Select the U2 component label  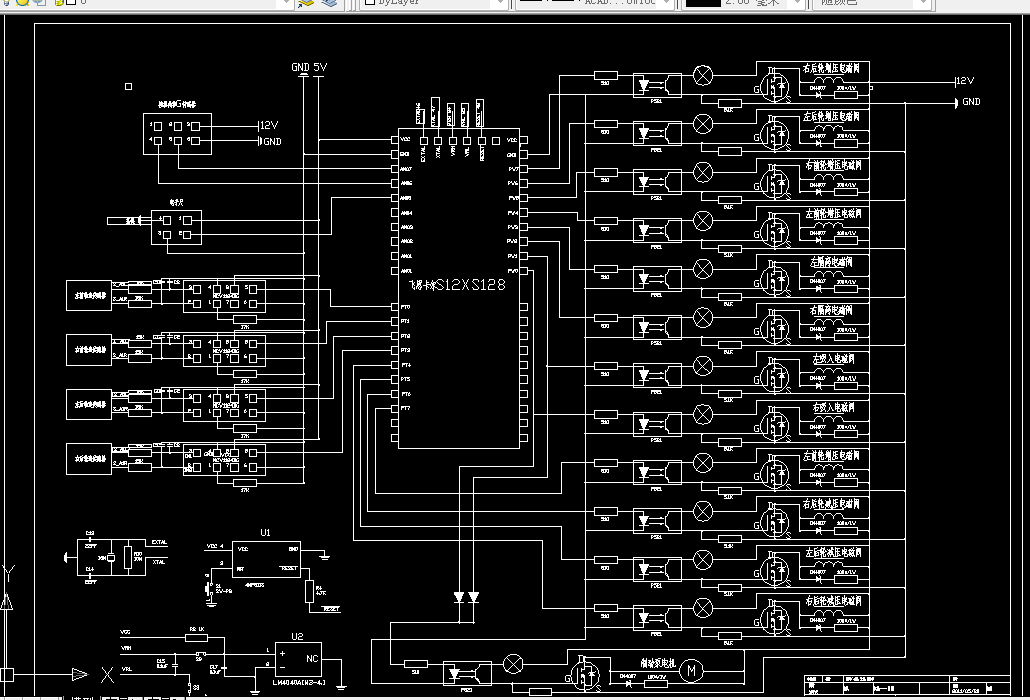[x=297, y=636]
